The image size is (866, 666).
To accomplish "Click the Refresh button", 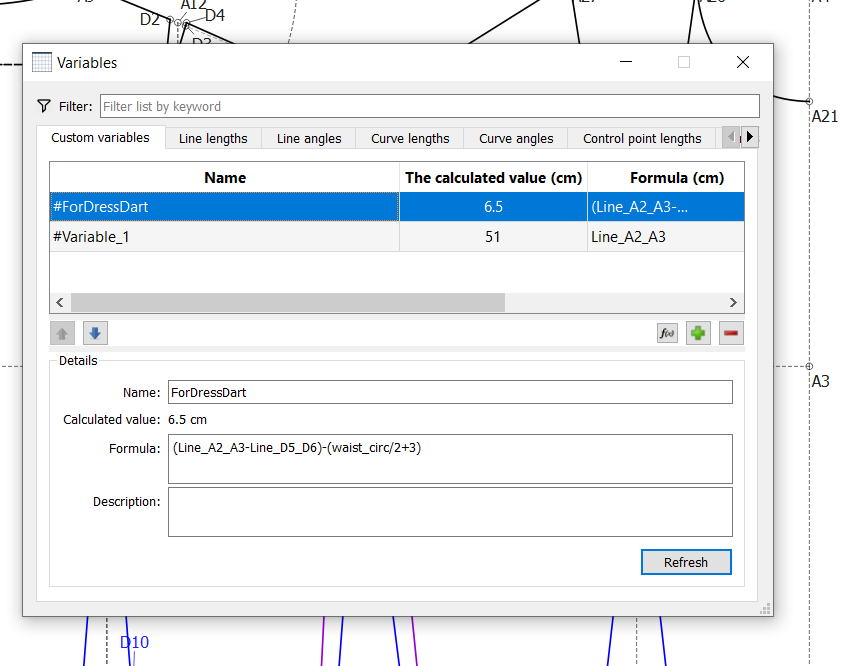I will coord(686,562).
